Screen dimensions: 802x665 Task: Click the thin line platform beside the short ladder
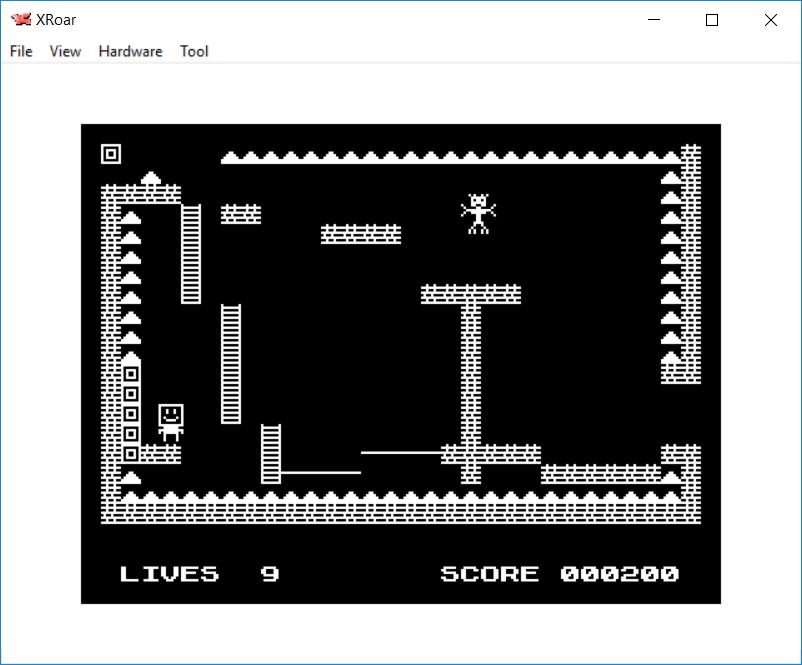click(x=320, y=472)
